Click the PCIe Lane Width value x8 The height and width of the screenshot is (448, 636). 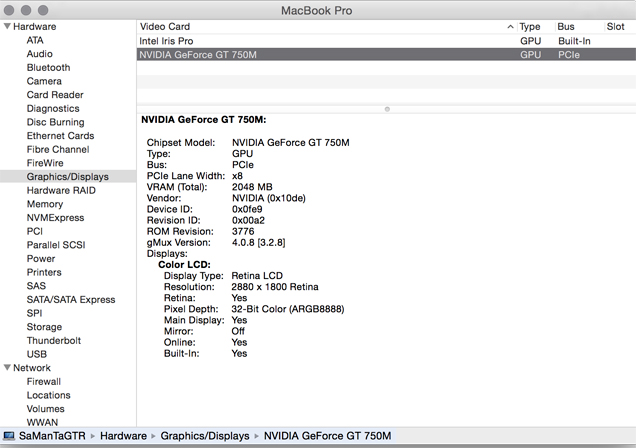tap(237, 176)
